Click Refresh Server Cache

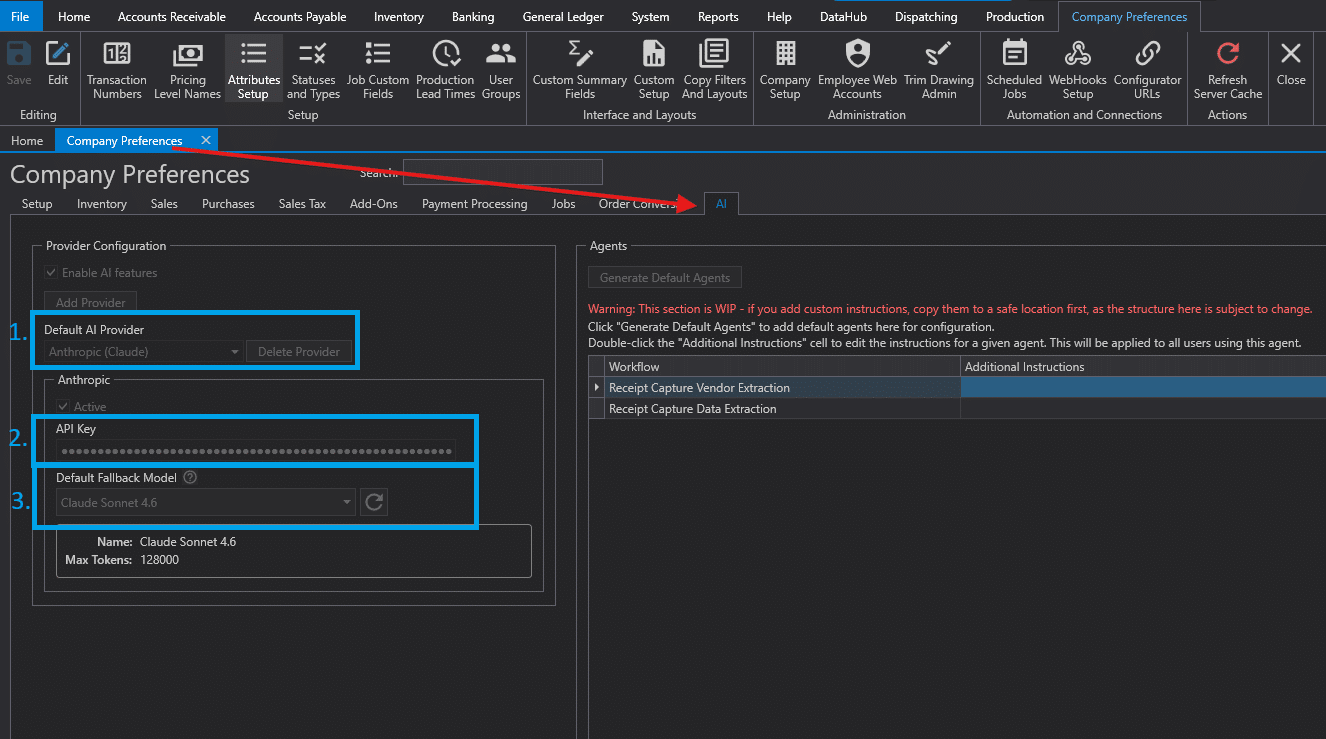1227,70
